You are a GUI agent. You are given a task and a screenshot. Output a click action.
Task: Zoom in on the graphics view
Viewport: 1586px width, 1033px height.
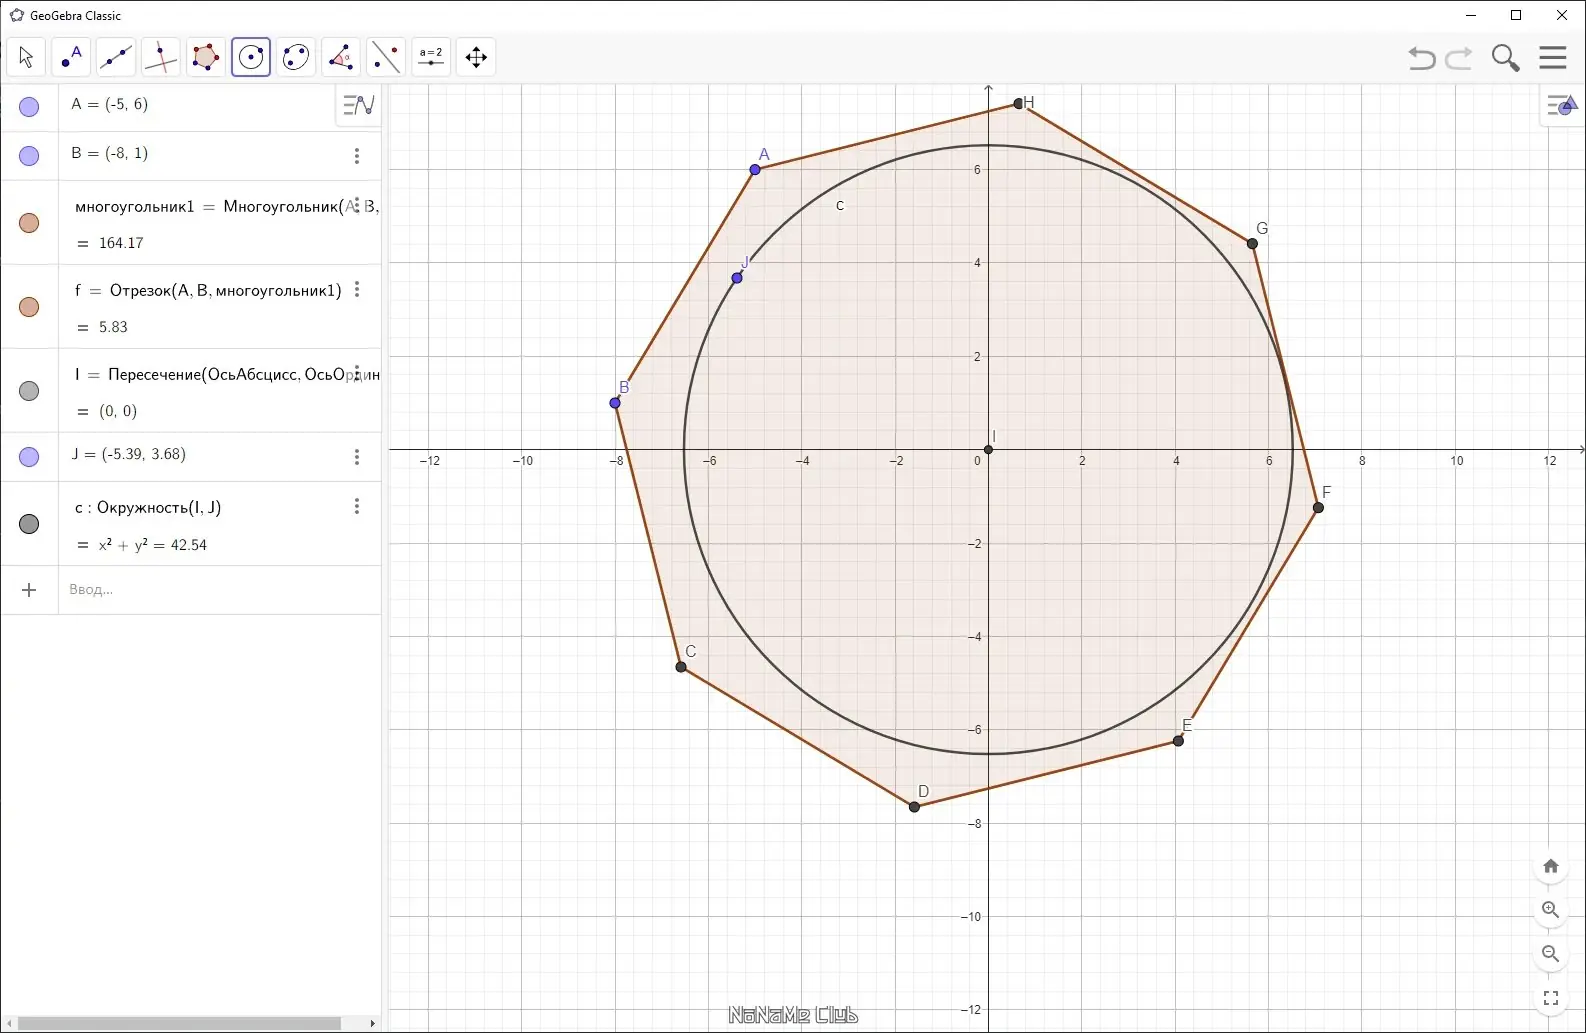(1551, 910)
